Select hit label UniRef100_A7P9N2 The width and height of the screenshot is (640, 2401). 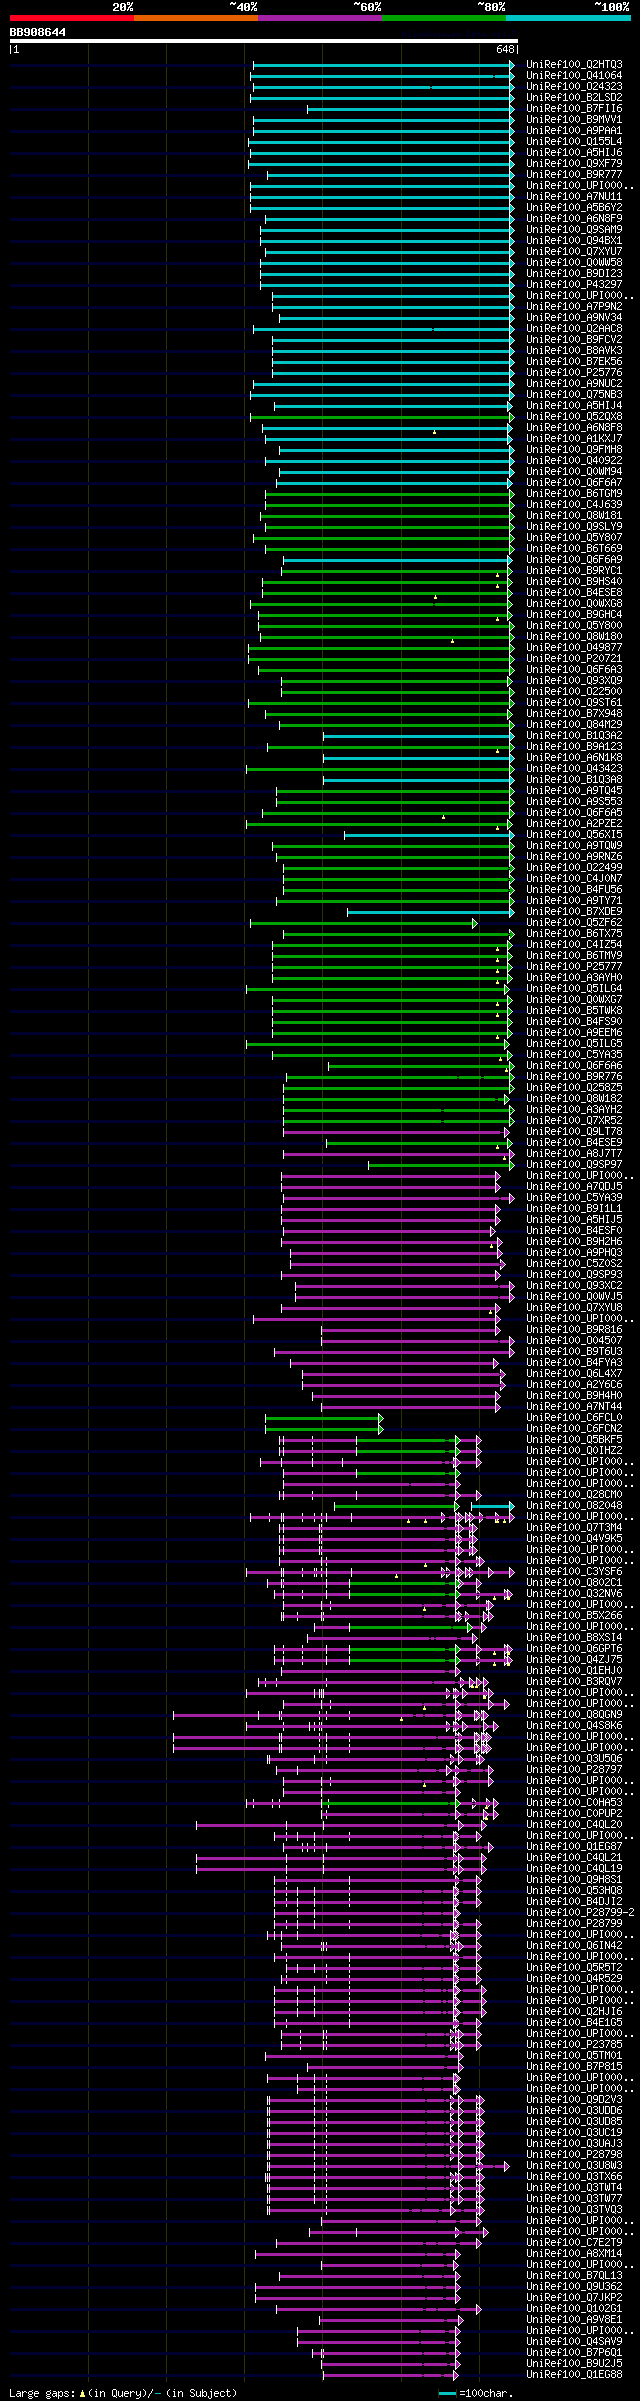574,306
